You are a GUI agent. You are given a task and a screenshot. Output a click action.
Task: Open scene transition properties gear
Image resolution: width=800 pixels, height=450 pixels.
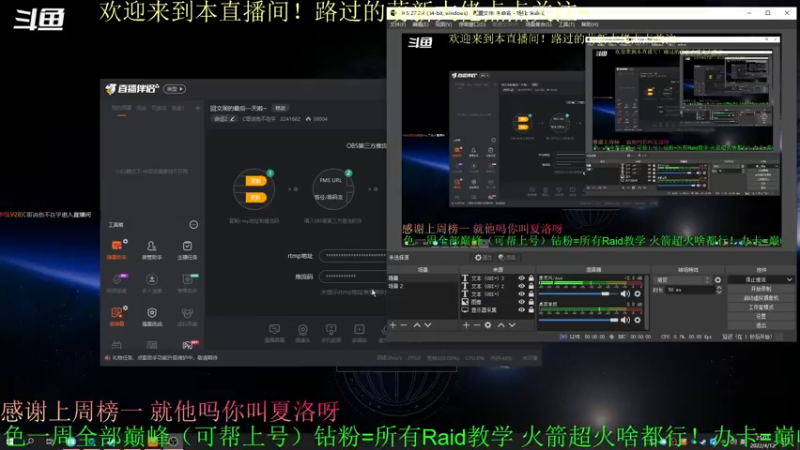pyautogui.click(x=718, y=280)
